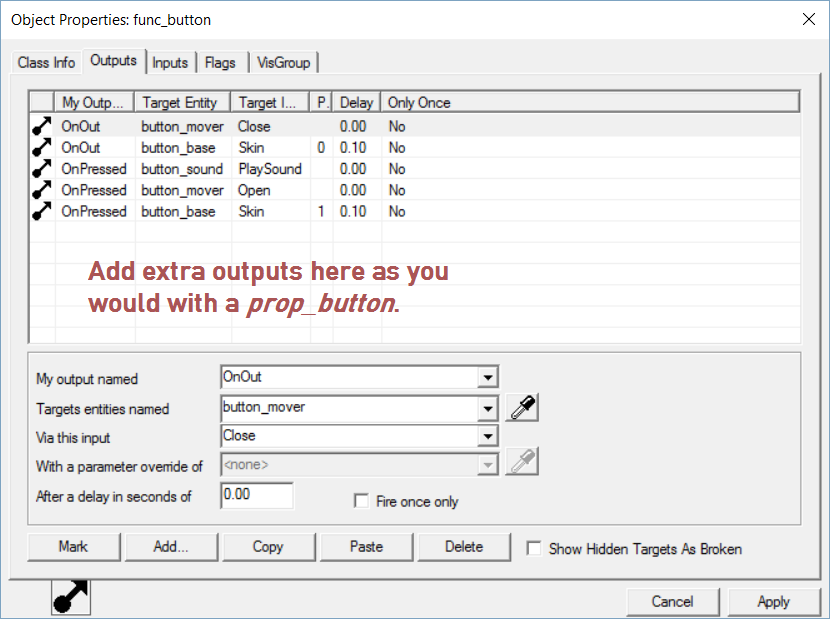
Task: Click 0.10 delay in OnOut row
Action: point(353,148)
